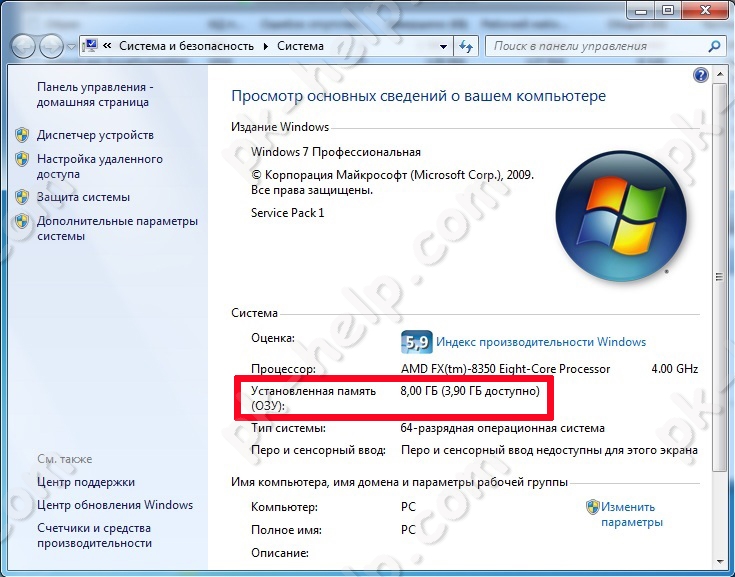Open Дополнительные параметры системы
Viewport: 735px width, 577px height.
117,228
